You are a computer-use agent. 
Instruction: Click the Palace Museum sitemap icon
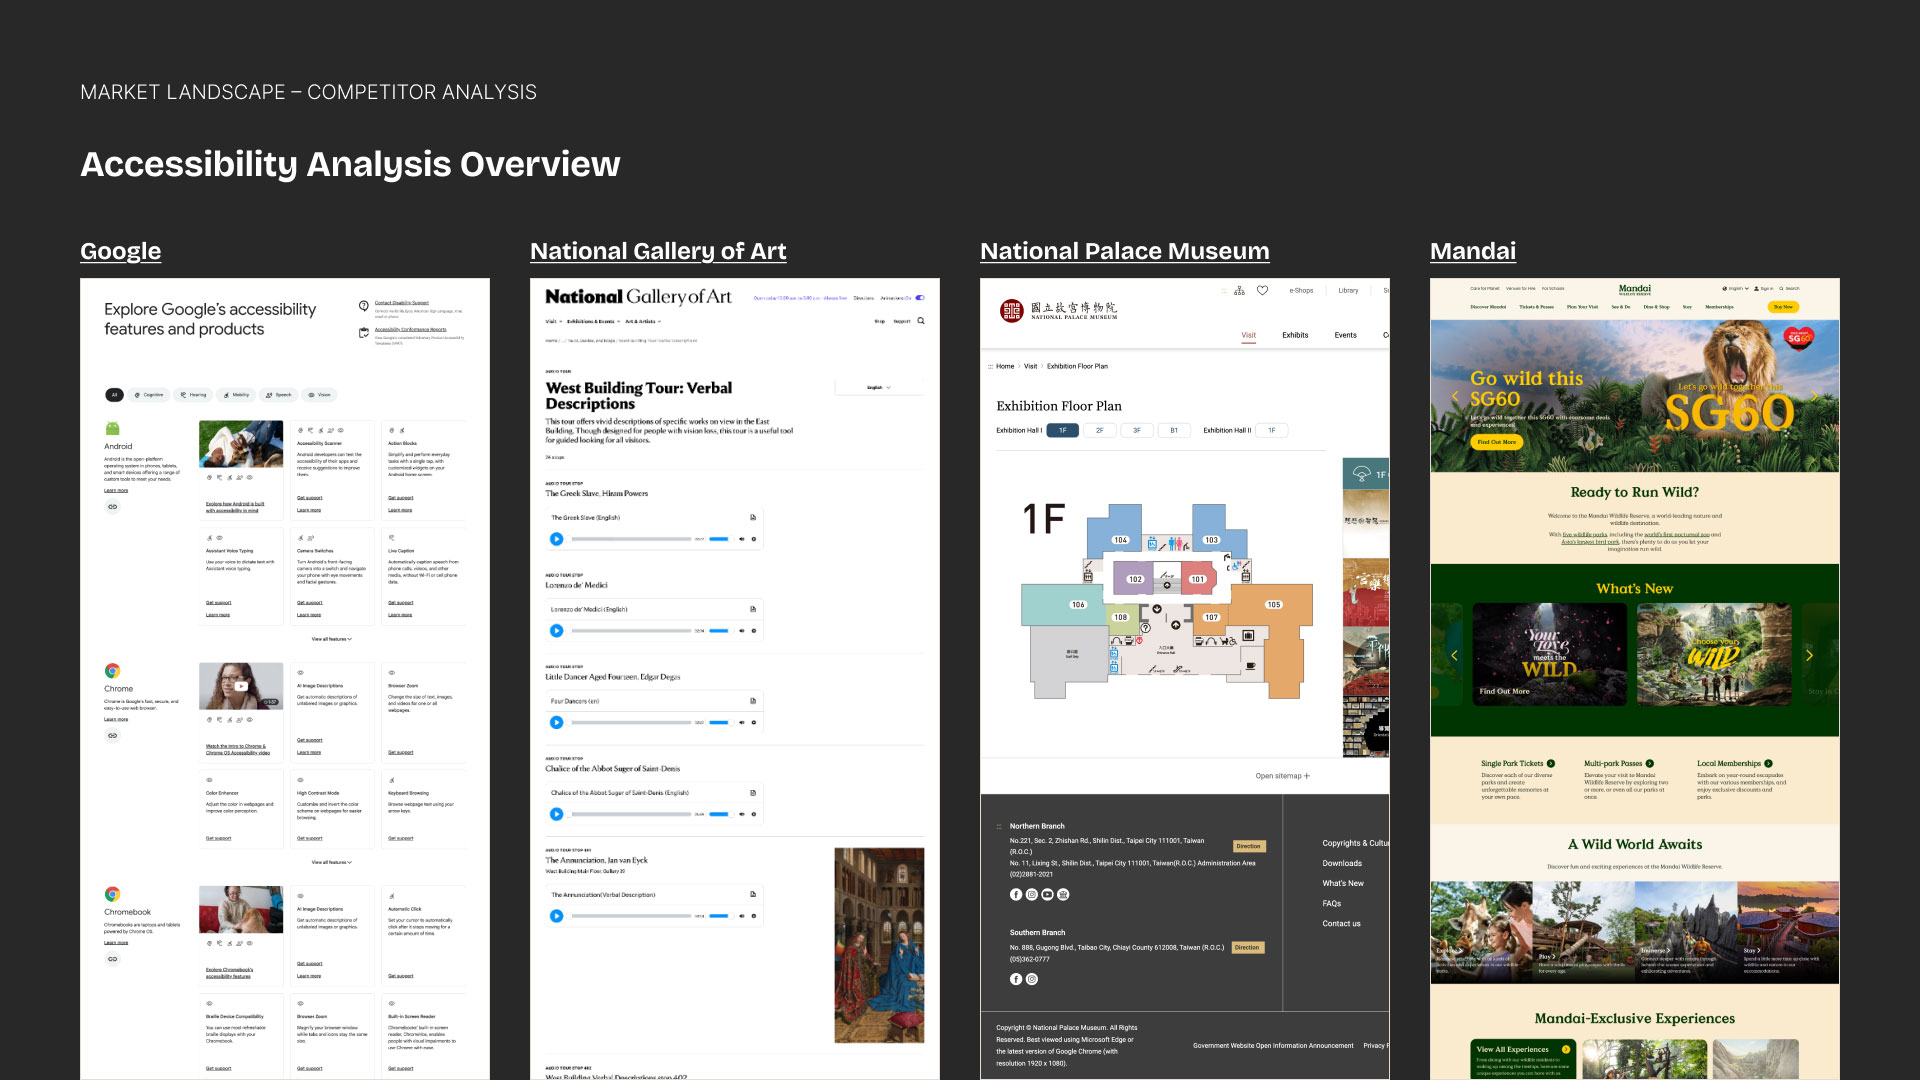pyautogui.click(x=1239, y=290)
